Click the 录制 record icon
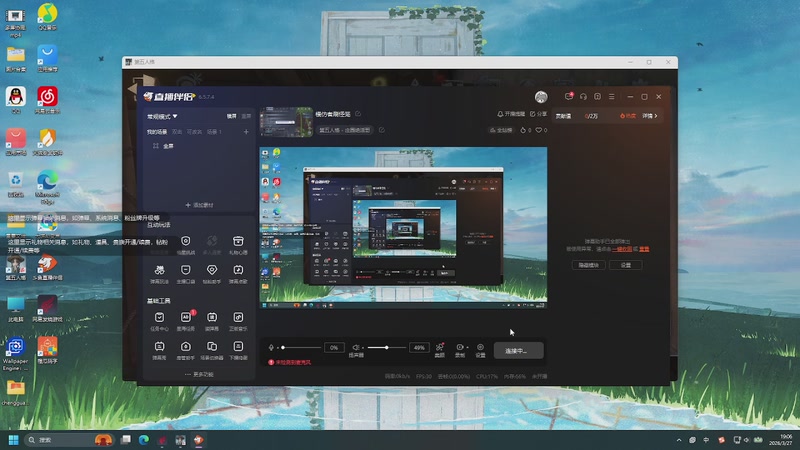This screenshot has height=450, width=800. click(459, 347)
